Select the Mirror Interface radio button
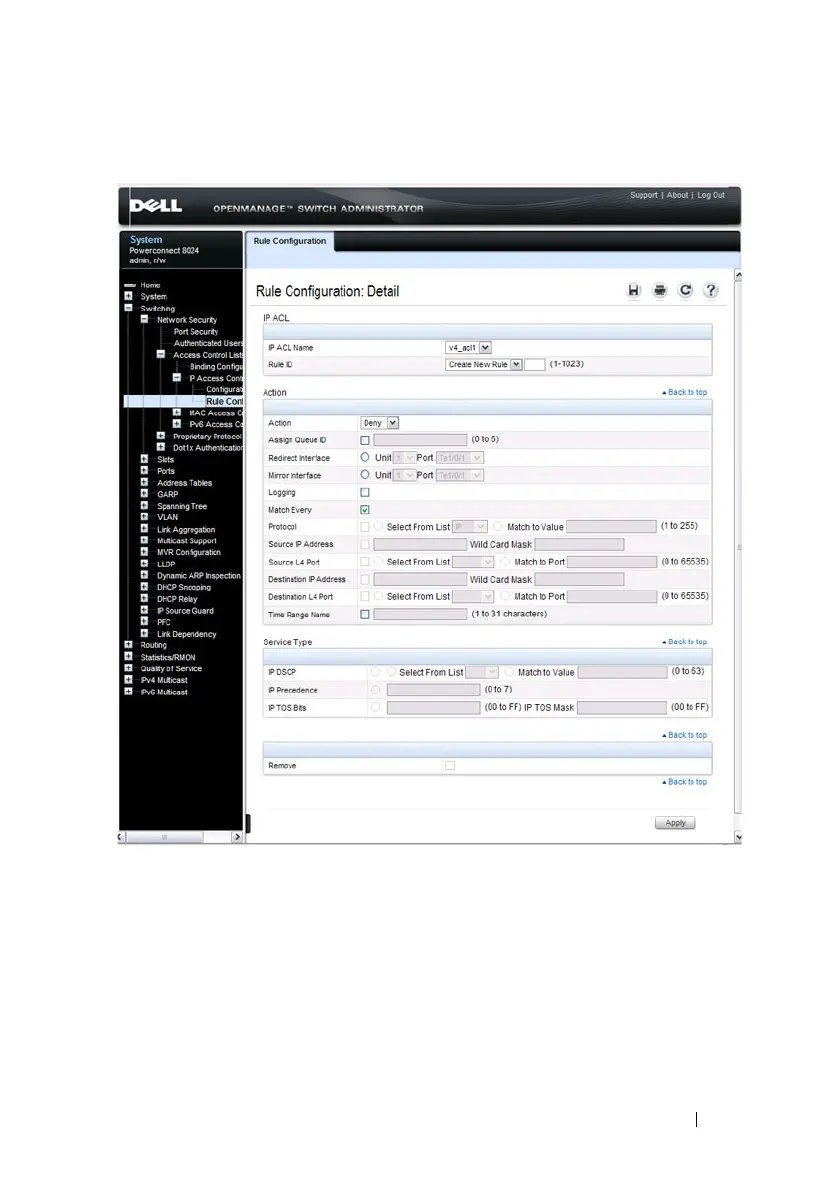 [365, 474]
